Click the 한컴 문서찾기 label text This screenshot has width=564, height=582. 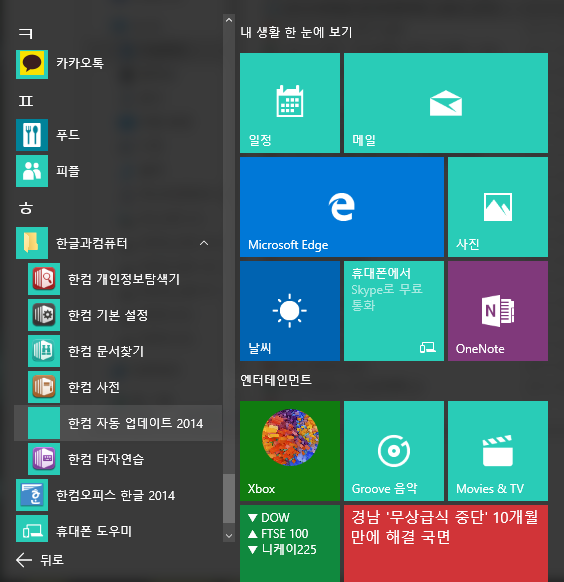tap(106, 351)
